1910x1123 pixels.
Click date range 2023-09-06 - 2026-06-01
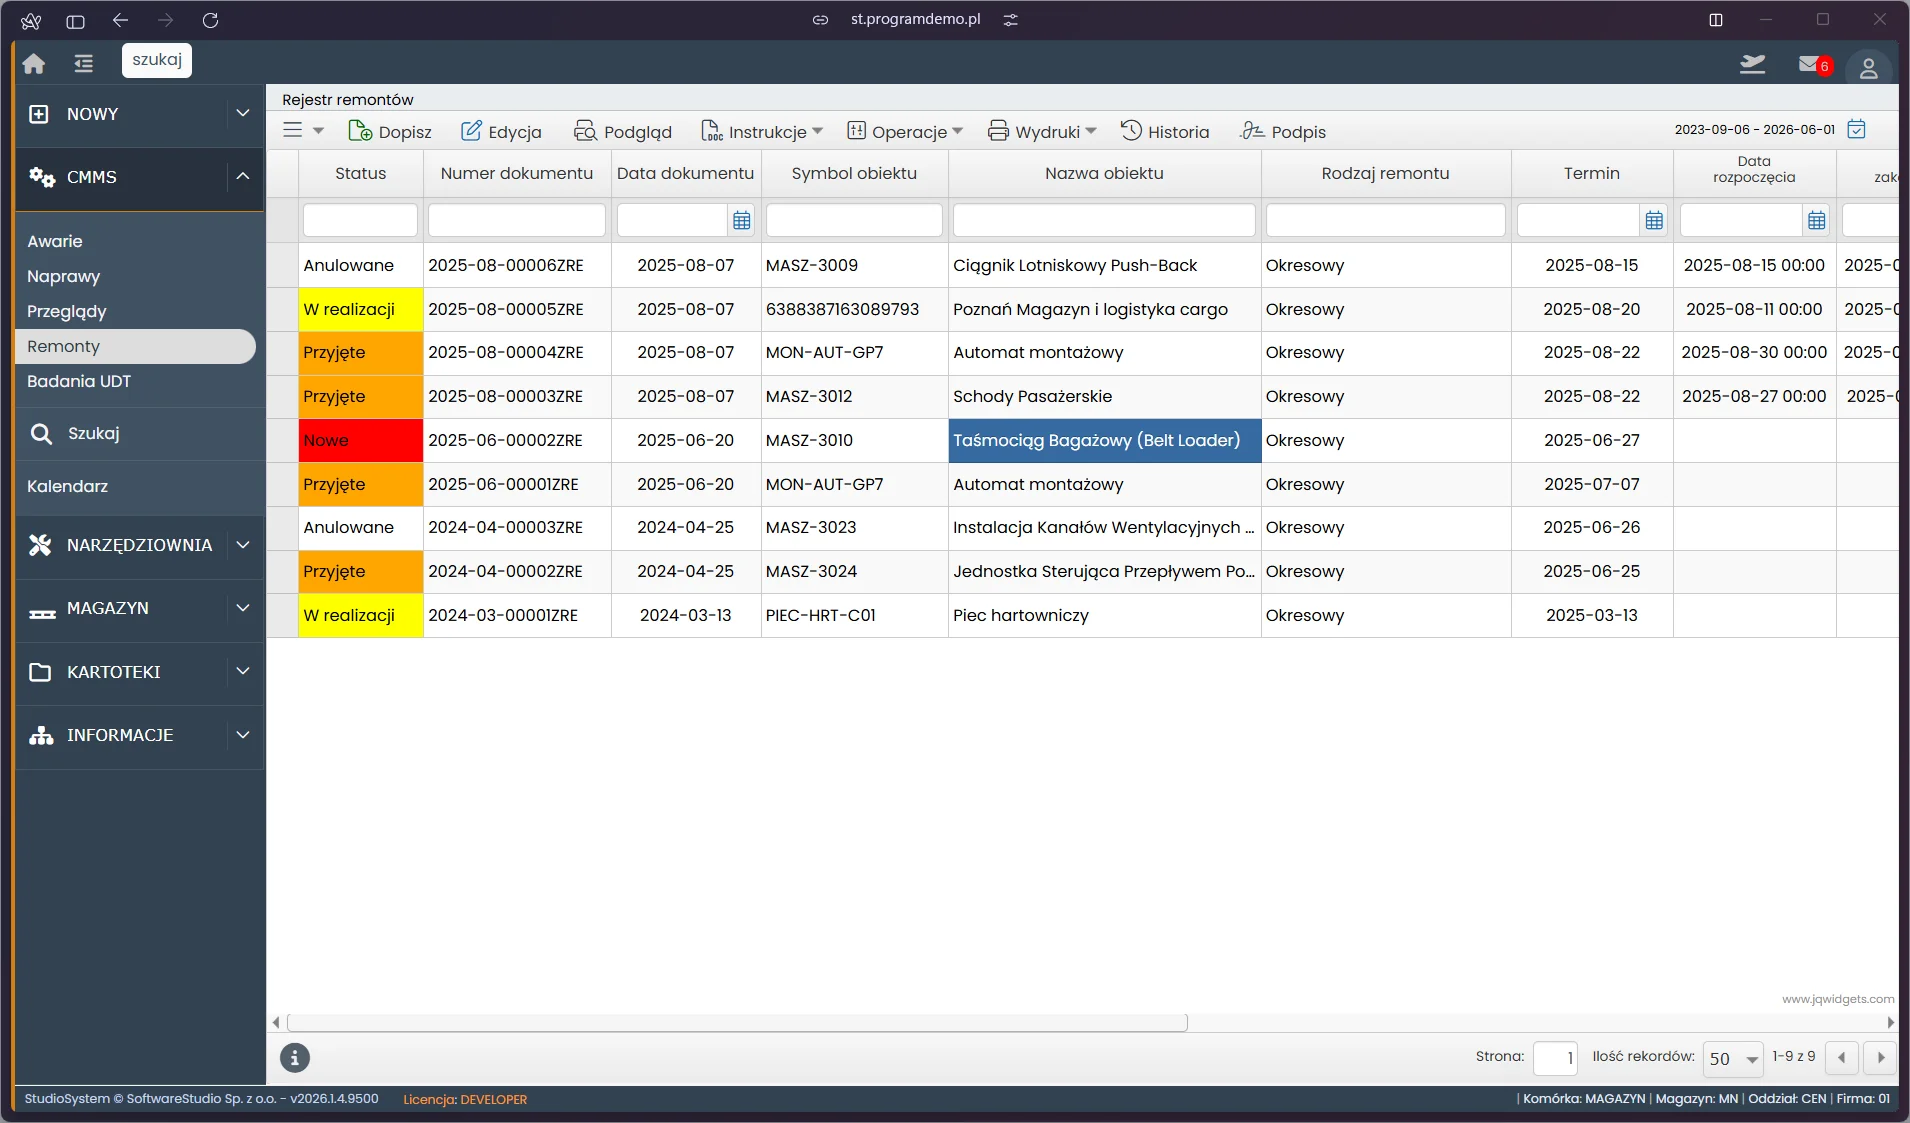click(x=1754, y=129)
